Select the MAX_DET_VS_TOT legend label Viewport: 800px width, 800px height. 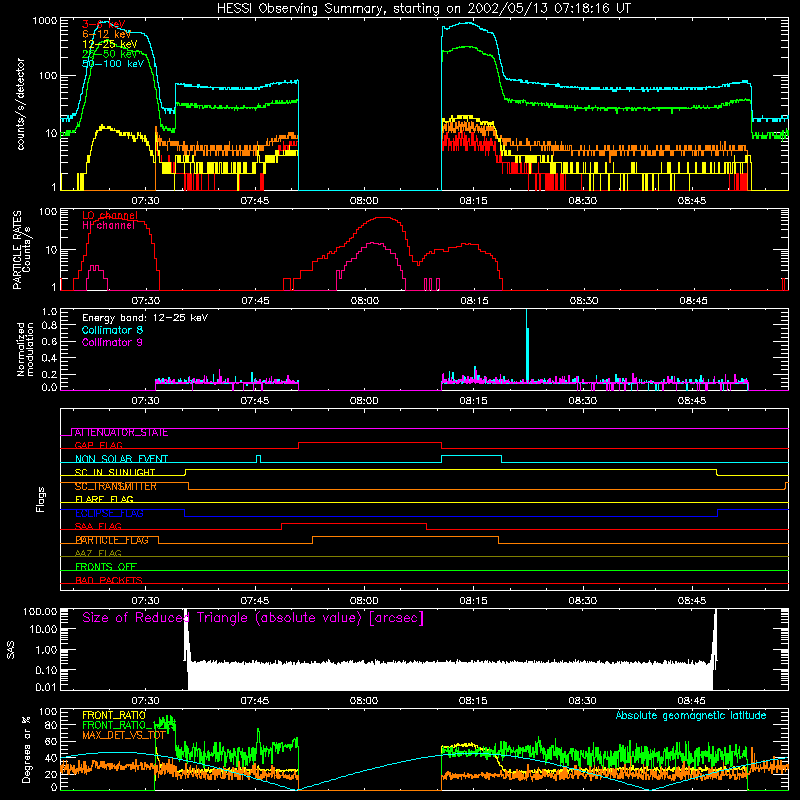tap(123, 735)
